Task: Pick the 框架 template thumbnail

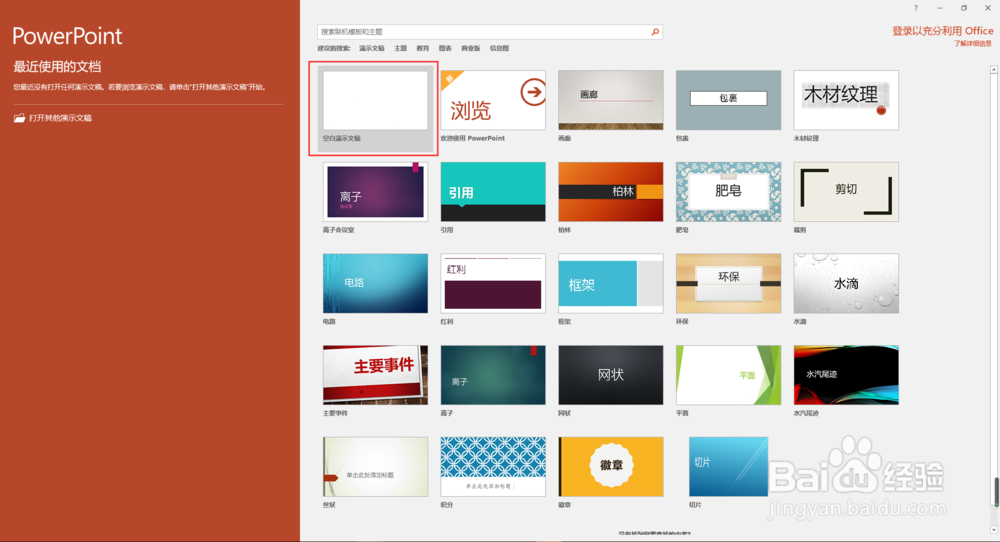Action: coord(610,284)
